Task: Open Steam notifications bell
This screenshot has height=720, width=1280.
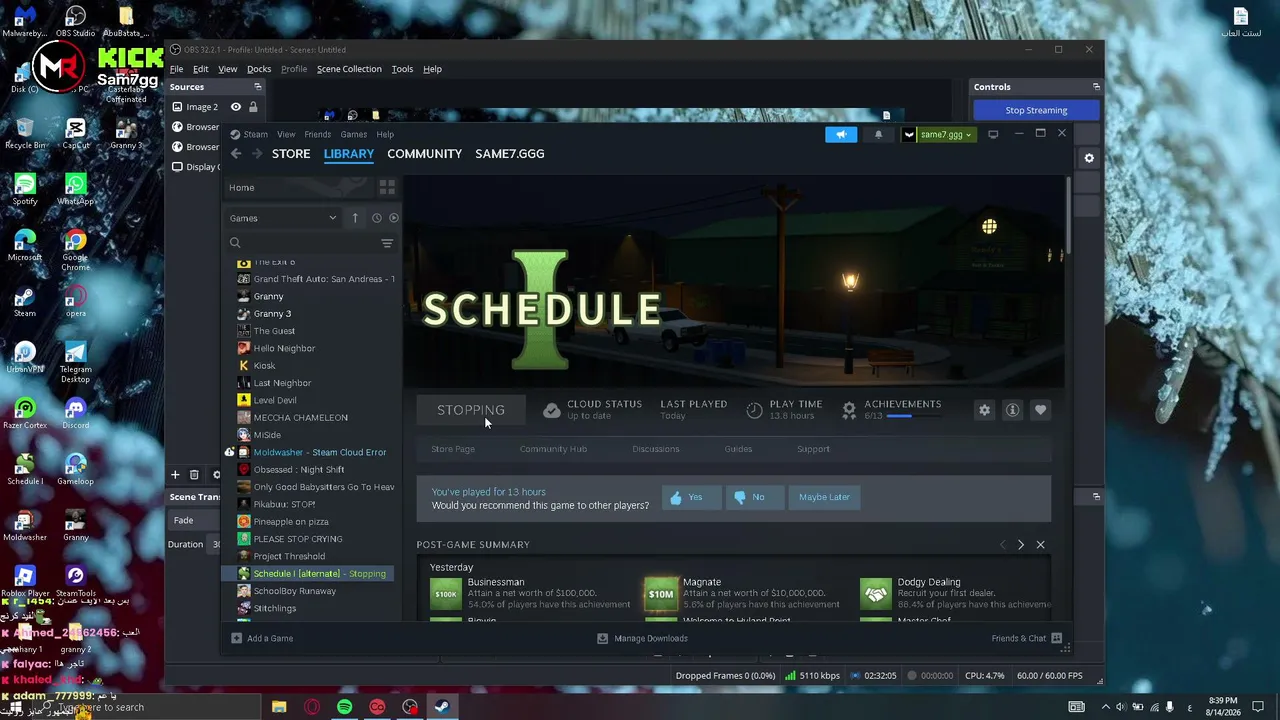Action: click(x=879, y=134)
